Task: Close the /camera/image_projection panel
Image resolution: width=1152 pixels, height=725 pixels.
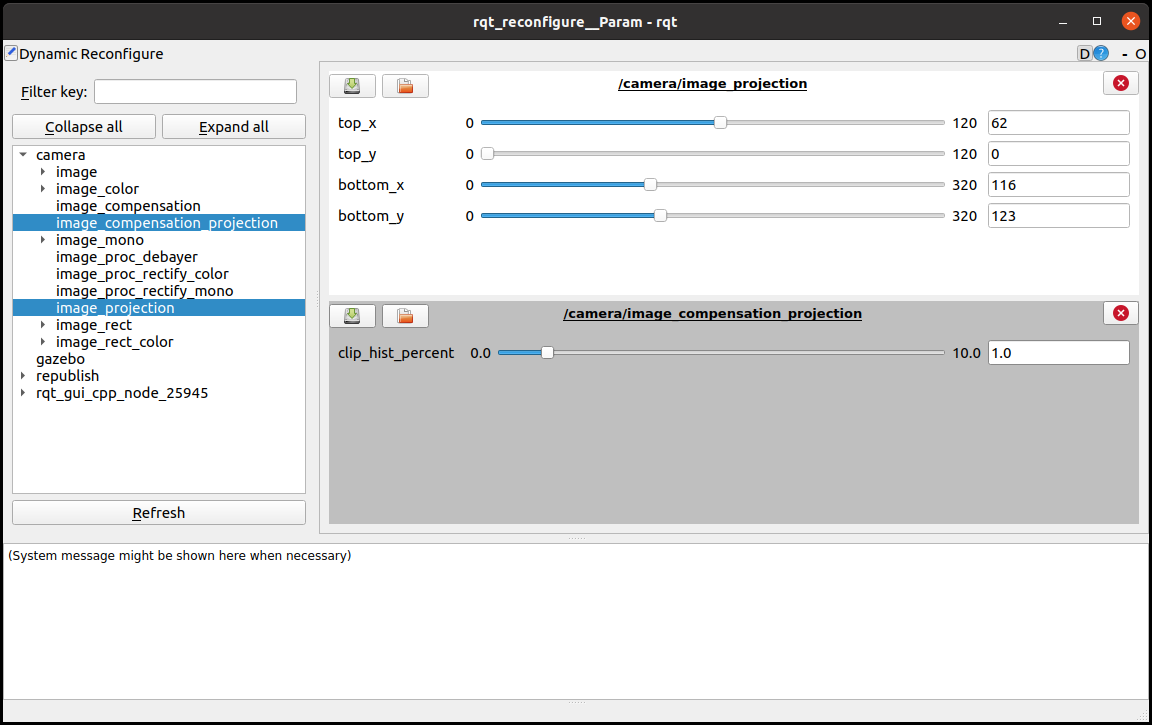Action: click(1120, 83)
